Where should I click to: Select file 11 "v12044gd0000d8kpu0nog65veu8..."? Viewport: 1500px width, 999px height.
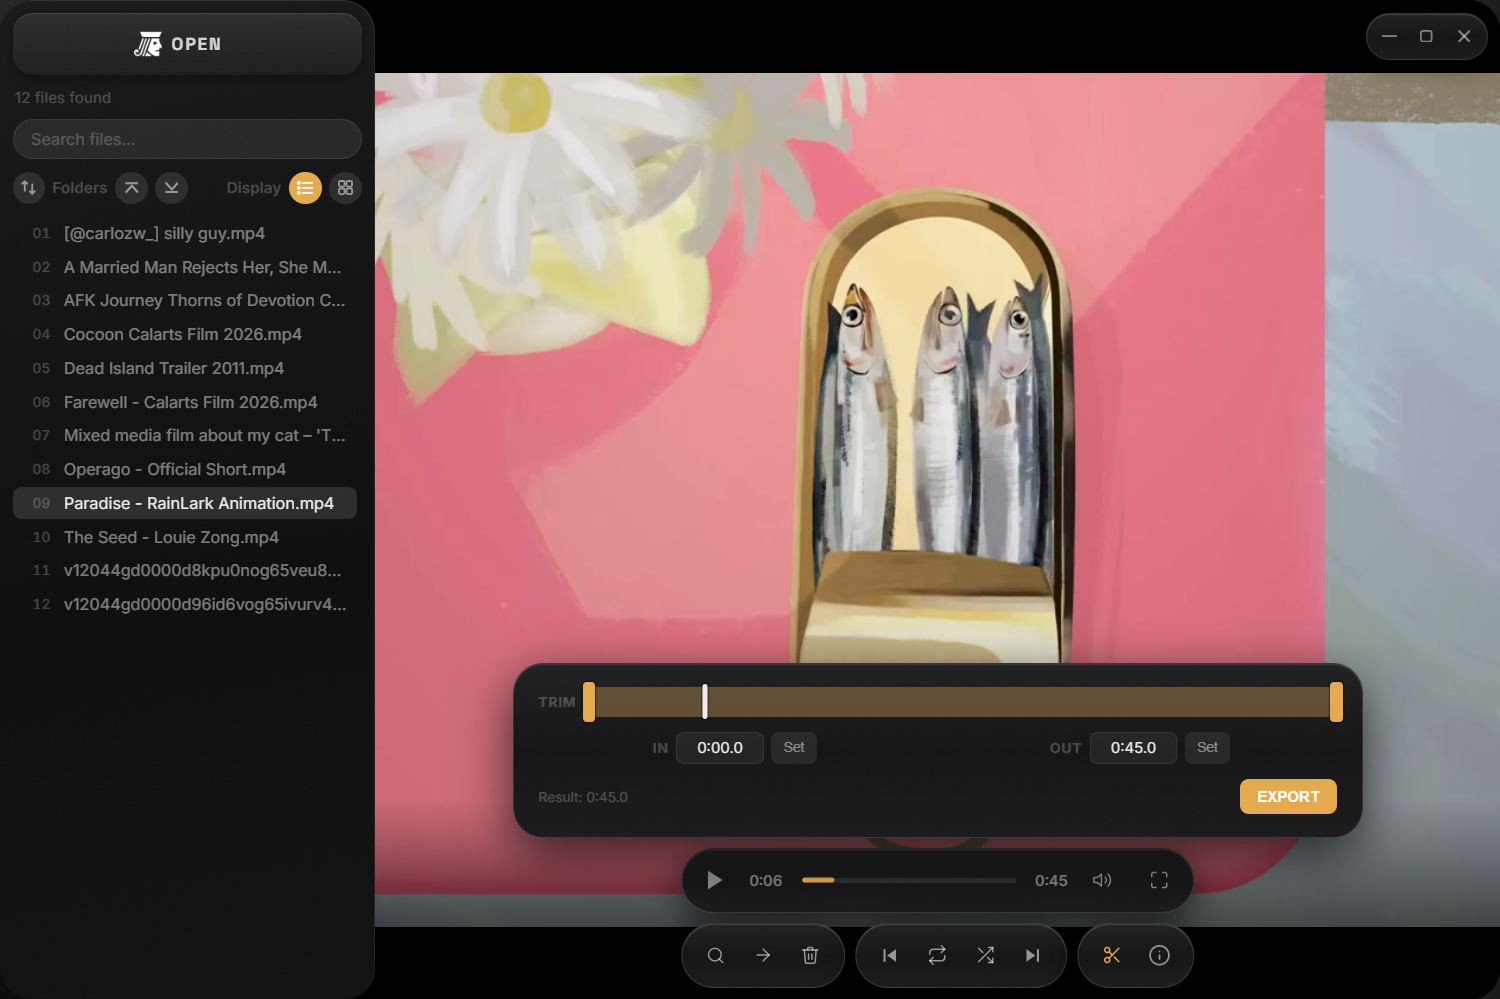pyautogui.click(x=185, y=570)
